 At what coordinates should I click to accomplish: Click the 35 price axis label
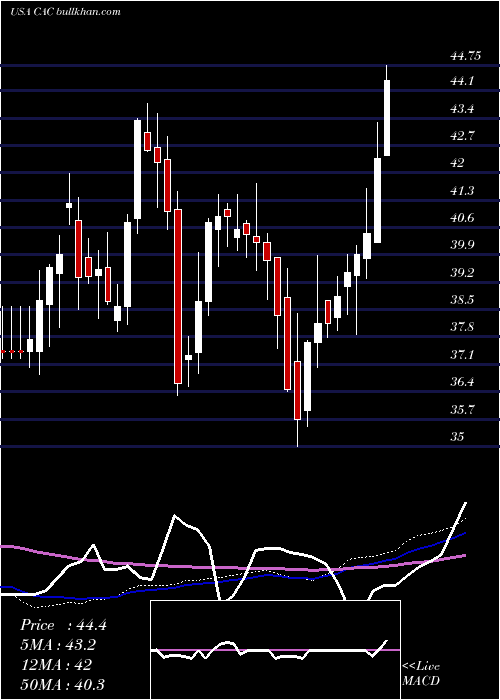pyautogui.click(x=458, y=436)
